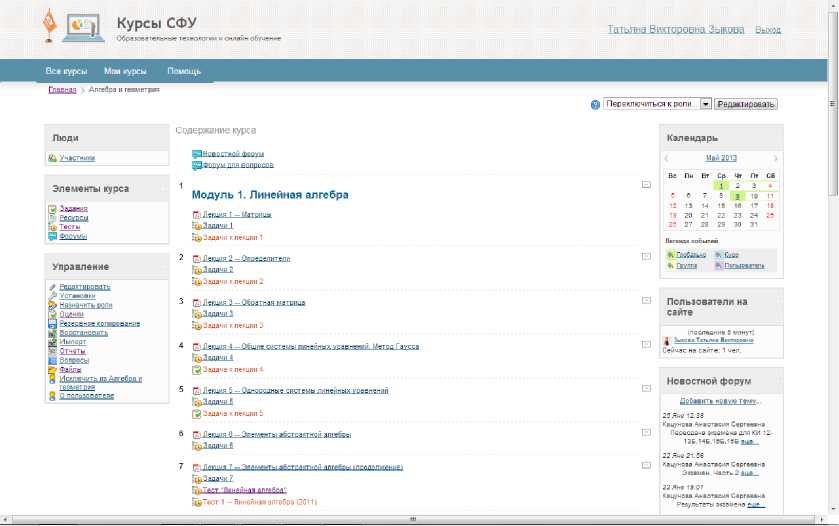Click the Выход logout link

pyautogui.click(x=768, y=29)
